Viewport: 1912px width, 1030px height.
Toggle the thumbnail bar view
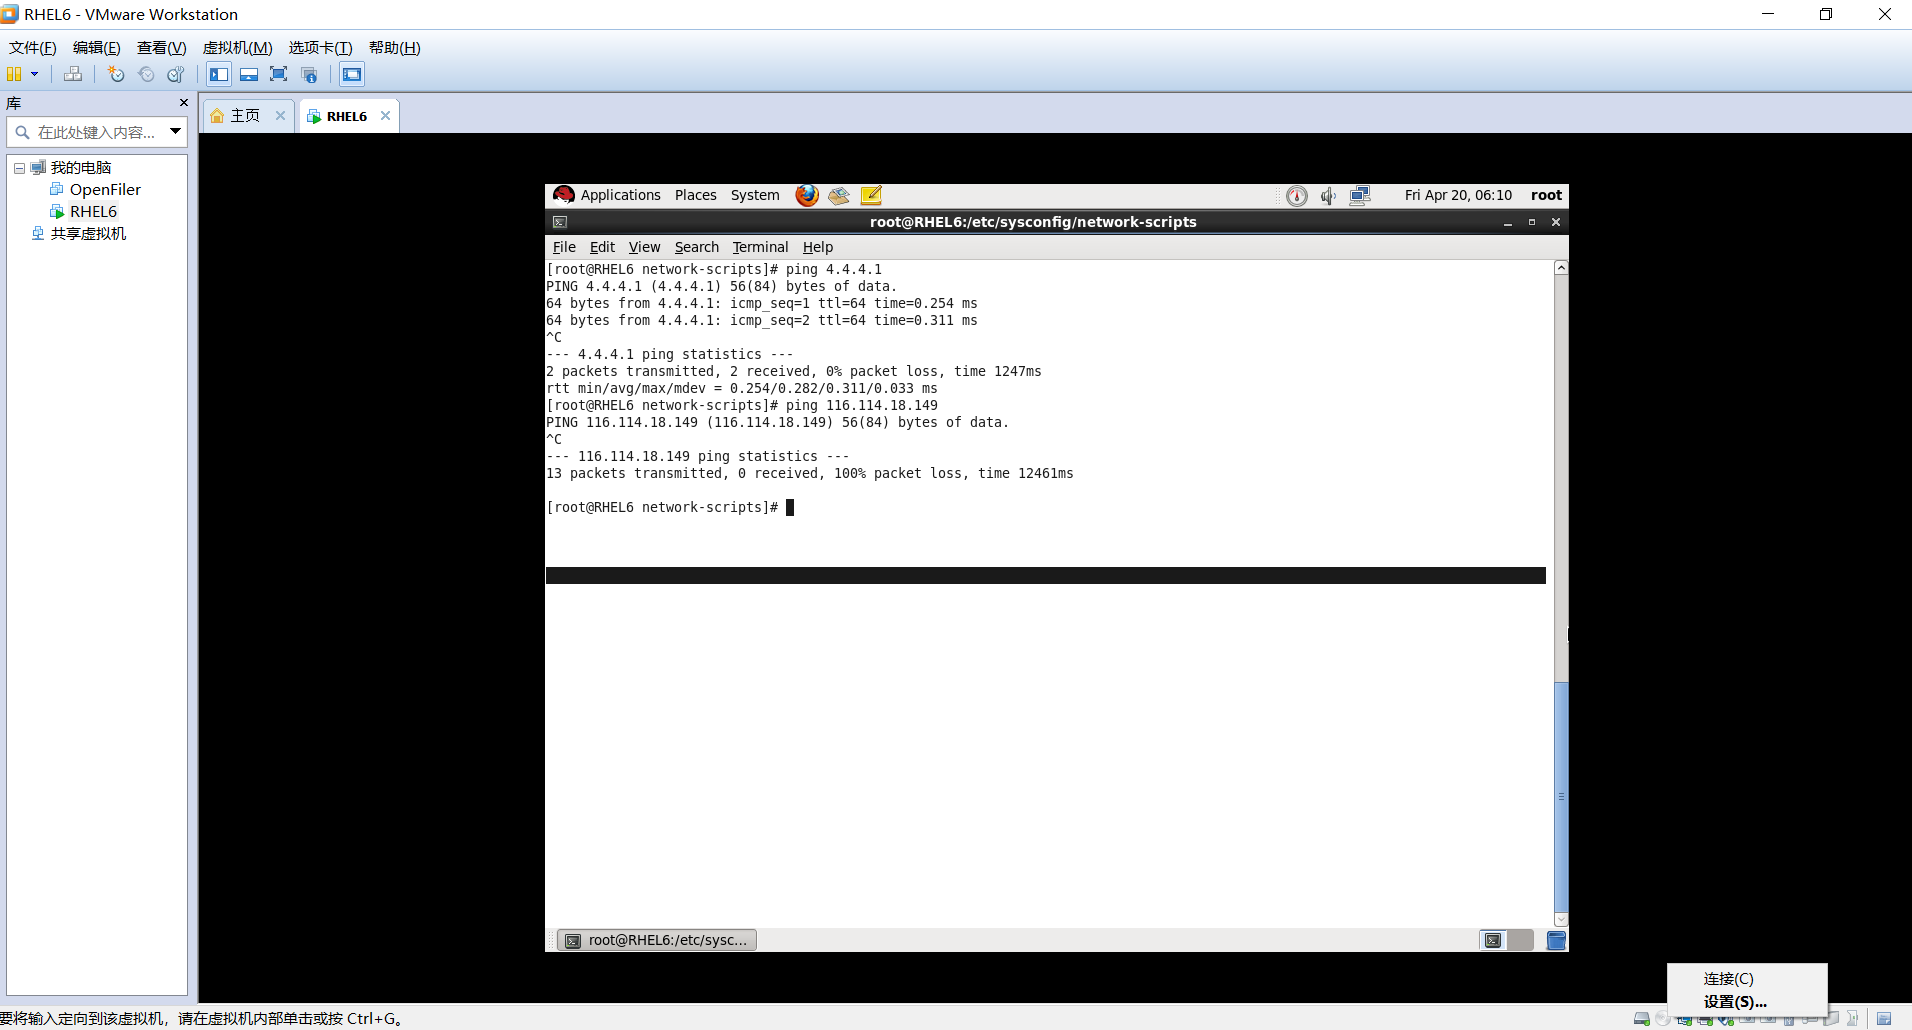coord(249,74)
